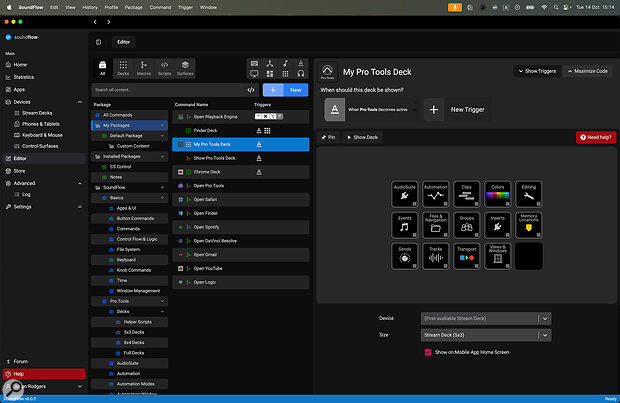Screen dimensions: 620x403
Task: Click Maximize Code
Action: 588,71
